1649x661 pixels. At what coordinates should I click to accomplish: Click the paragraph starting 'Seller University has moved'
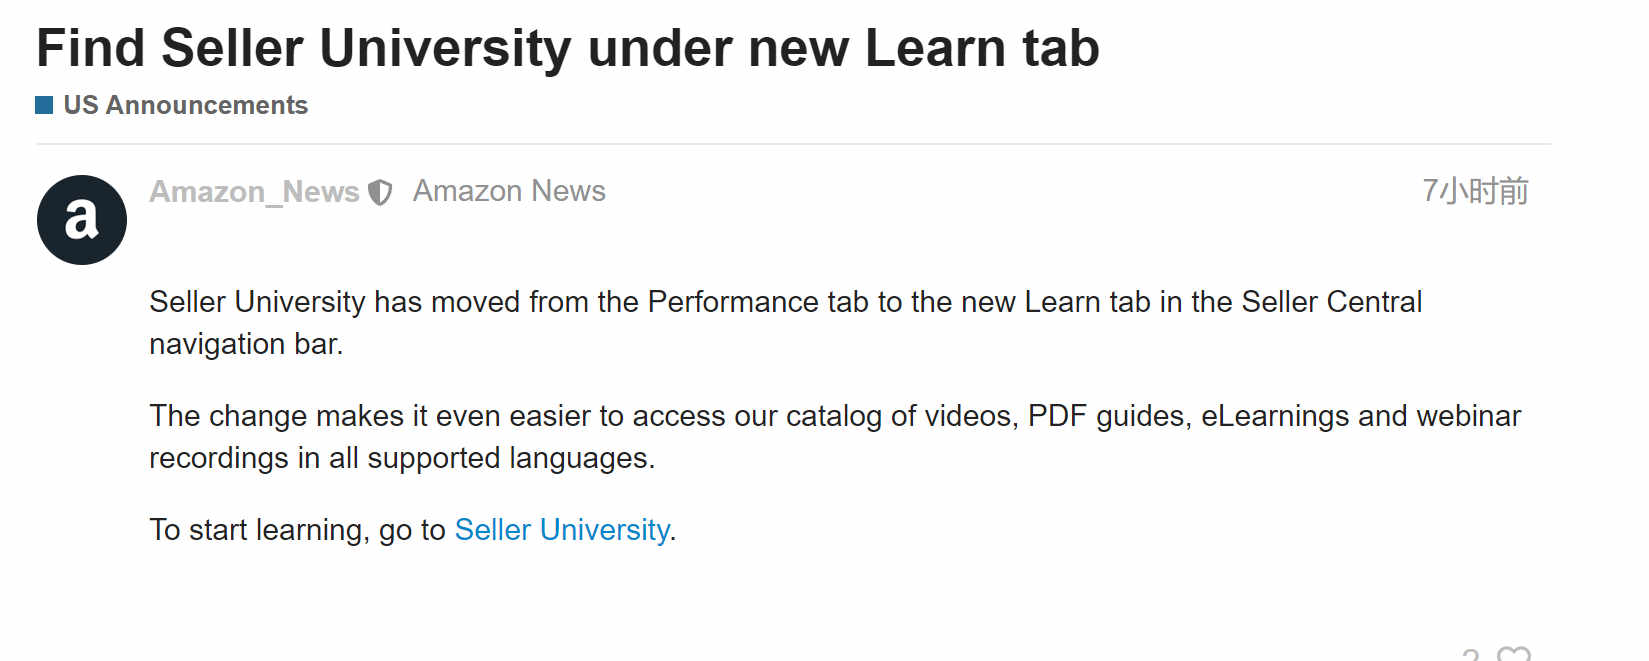[786, 323]
